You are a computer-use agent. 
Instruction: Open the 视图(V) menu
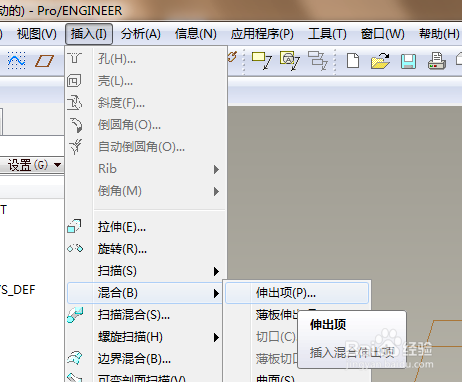coord(37,34)
